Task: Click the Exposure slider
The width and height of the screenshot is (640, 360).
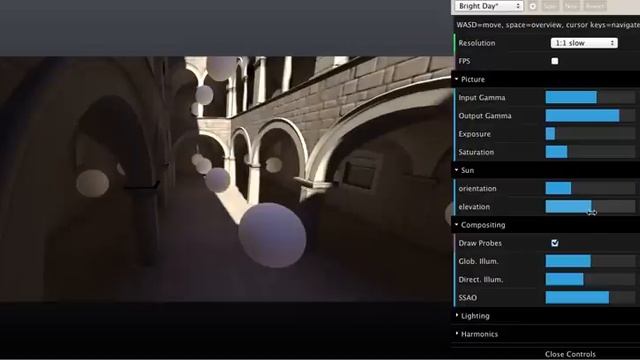Action: 590,134
